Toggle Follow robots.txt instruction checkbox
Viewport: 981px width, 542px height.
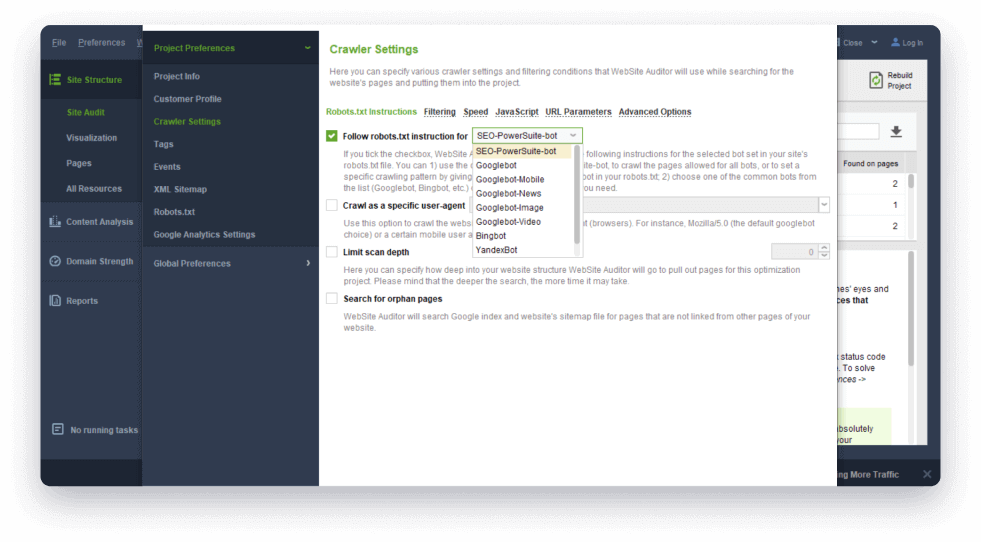point(332,136)
